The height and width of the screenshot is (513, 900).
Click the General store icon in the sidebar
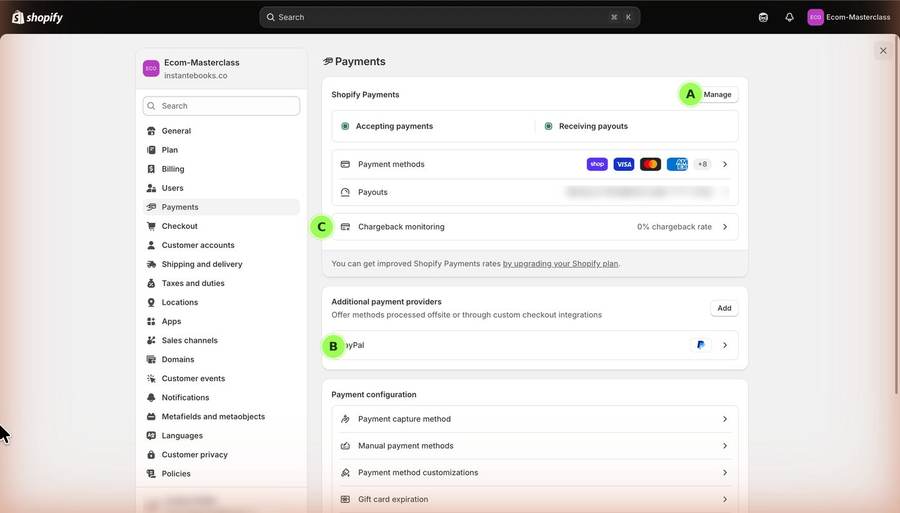pyautogui.click(x=151, y=131)
